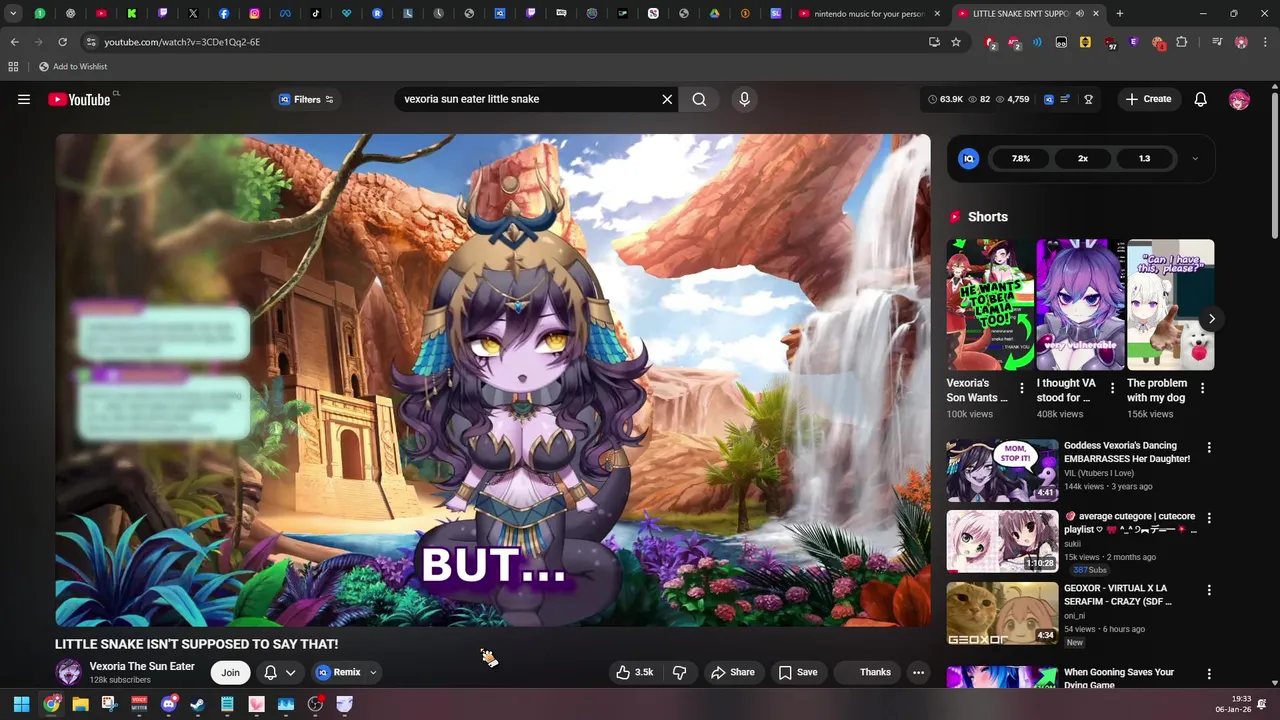Open the vidIQ Filters button

click(x=305, y=99)
